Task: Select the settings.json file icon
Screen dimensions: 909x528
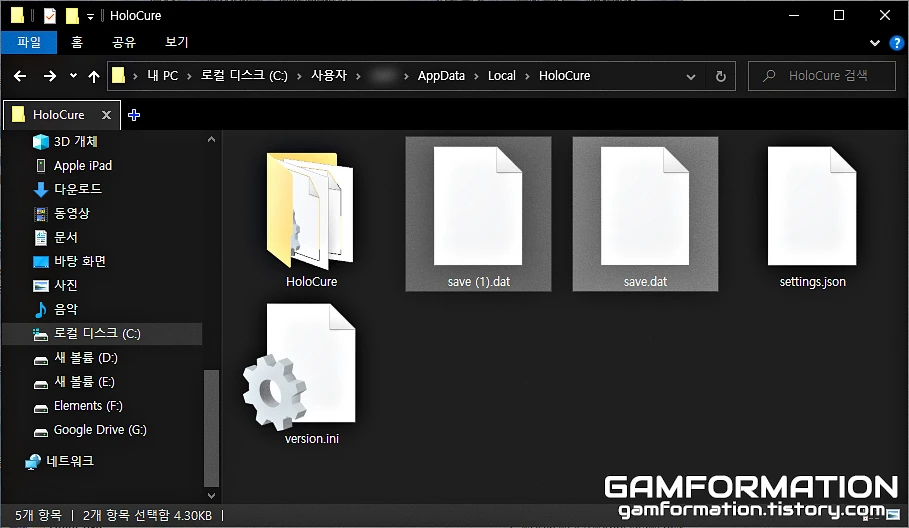Action: [x=812, y=206]
